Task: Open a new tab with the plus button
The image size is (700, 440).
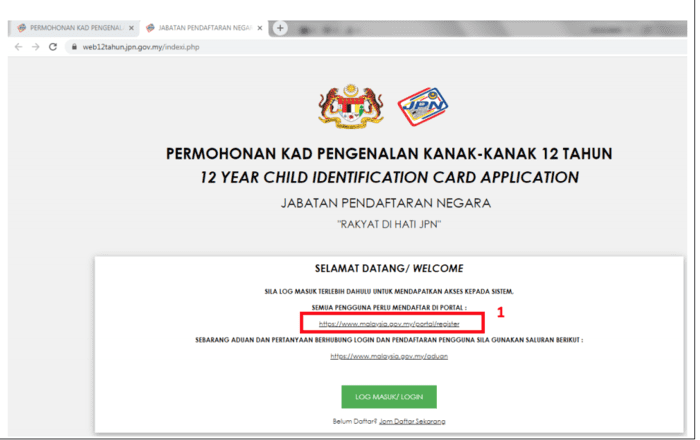Action: (x=280, y=28)
